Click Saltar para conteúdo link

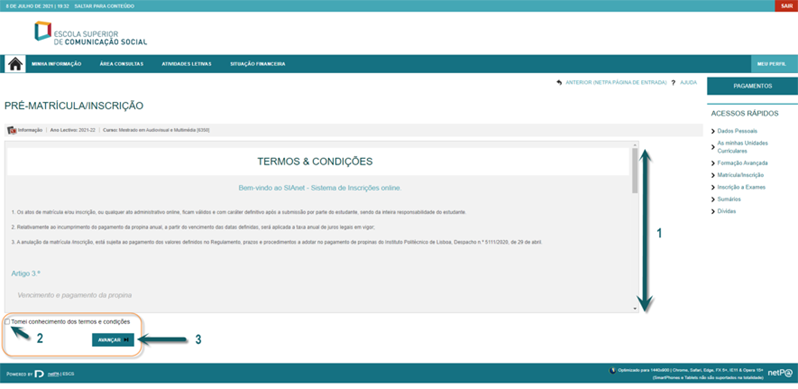tap(104, 6)
